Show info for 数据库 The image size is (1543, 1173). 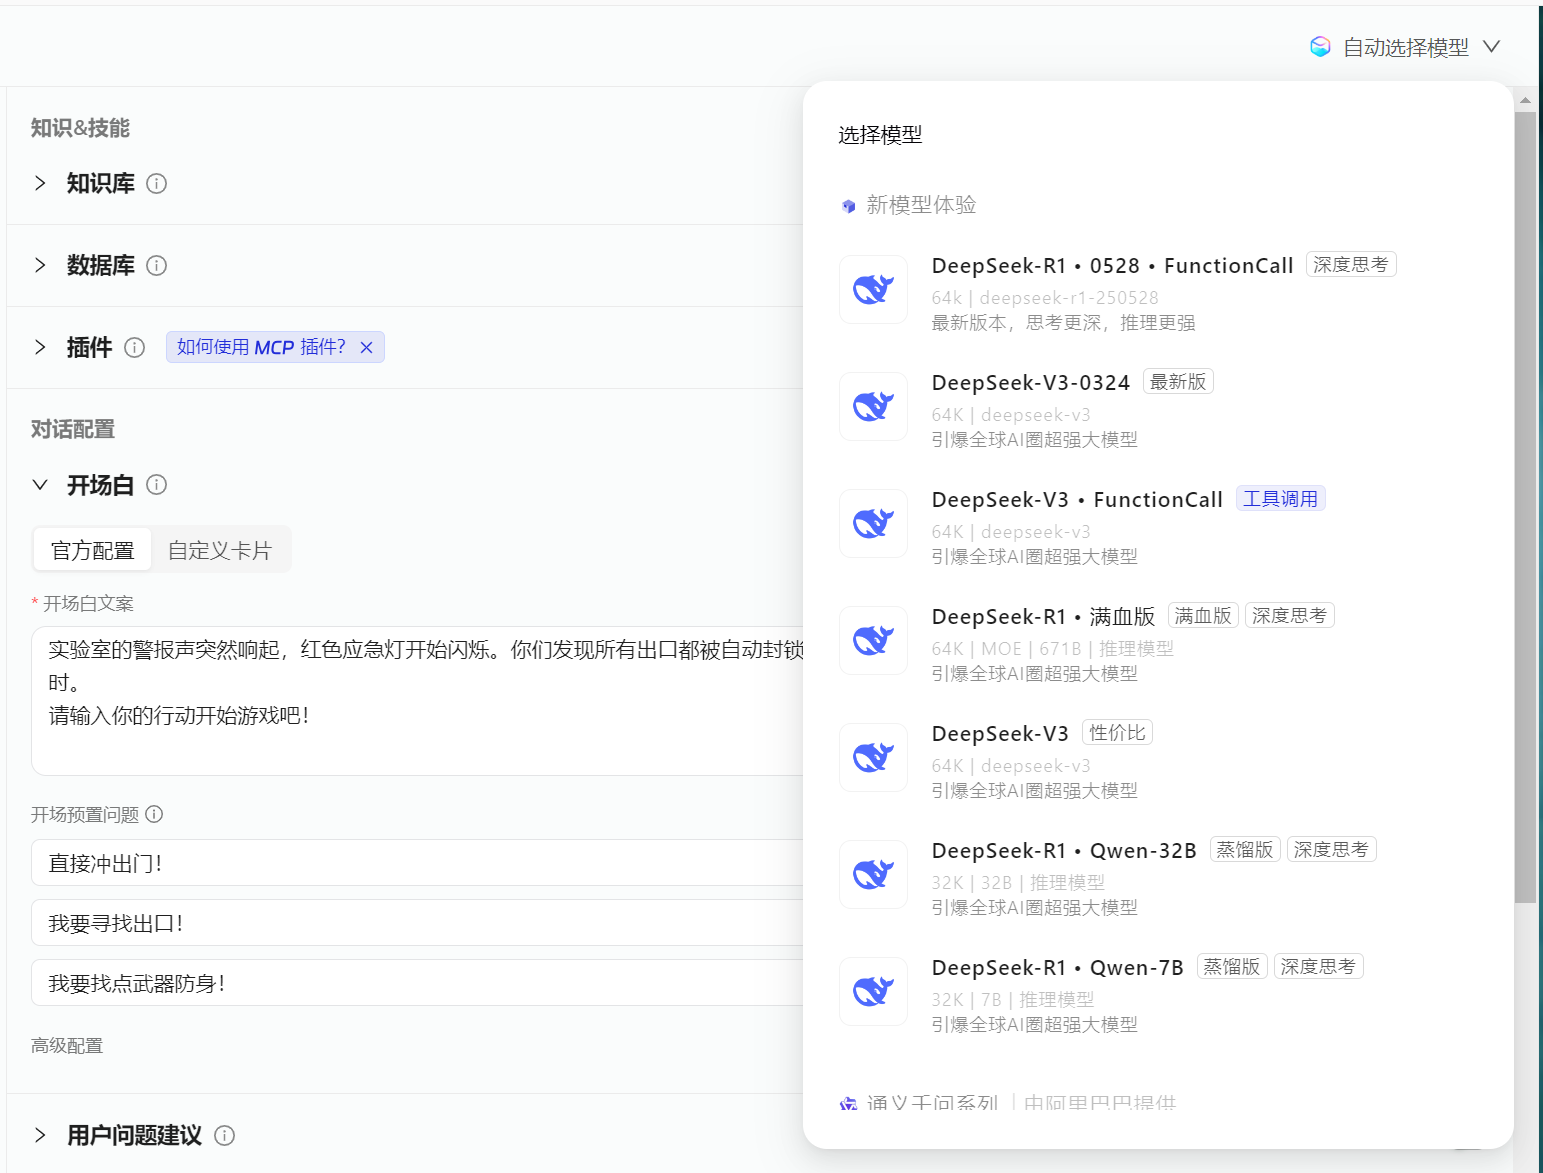coord(157,265)
